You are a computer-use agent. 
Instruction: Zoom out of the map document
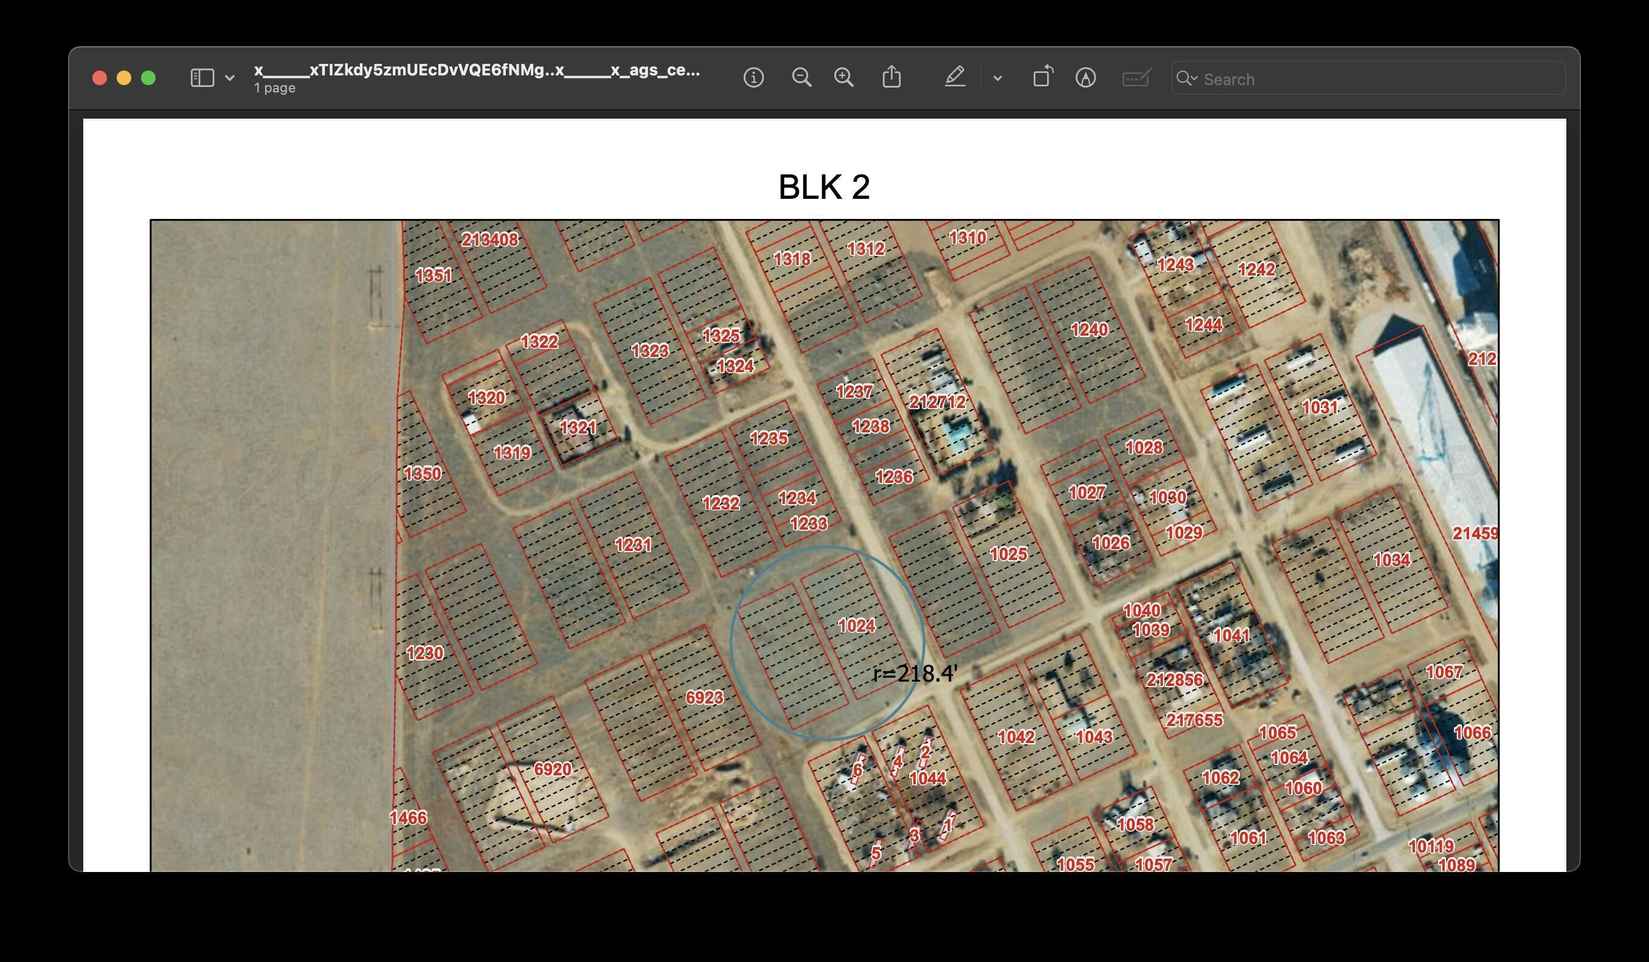pos(801,78)
